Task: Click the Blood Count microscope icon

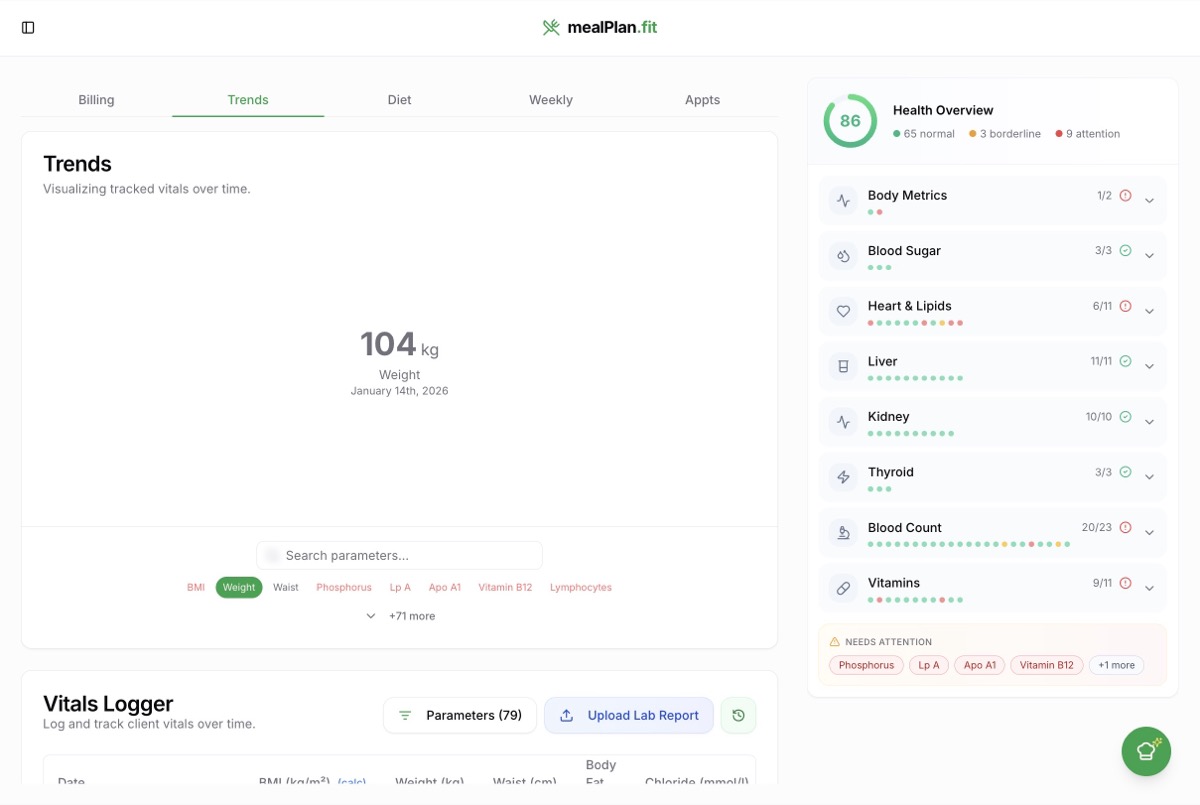Action: pyautogui.click(x=843, y=533)
